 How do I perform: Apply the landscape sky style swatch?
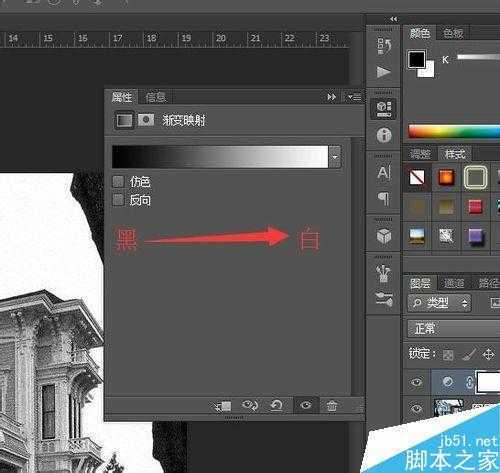coord(417,236)
